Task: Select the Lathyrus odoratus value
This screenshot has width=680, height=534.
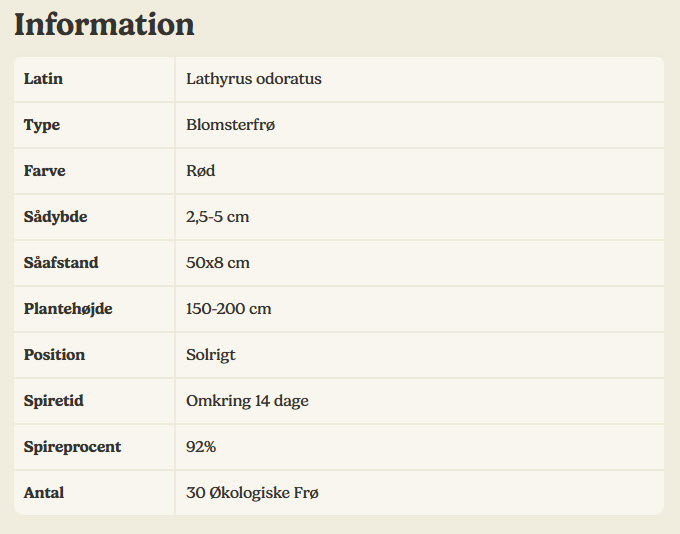Action: [254, 79]
